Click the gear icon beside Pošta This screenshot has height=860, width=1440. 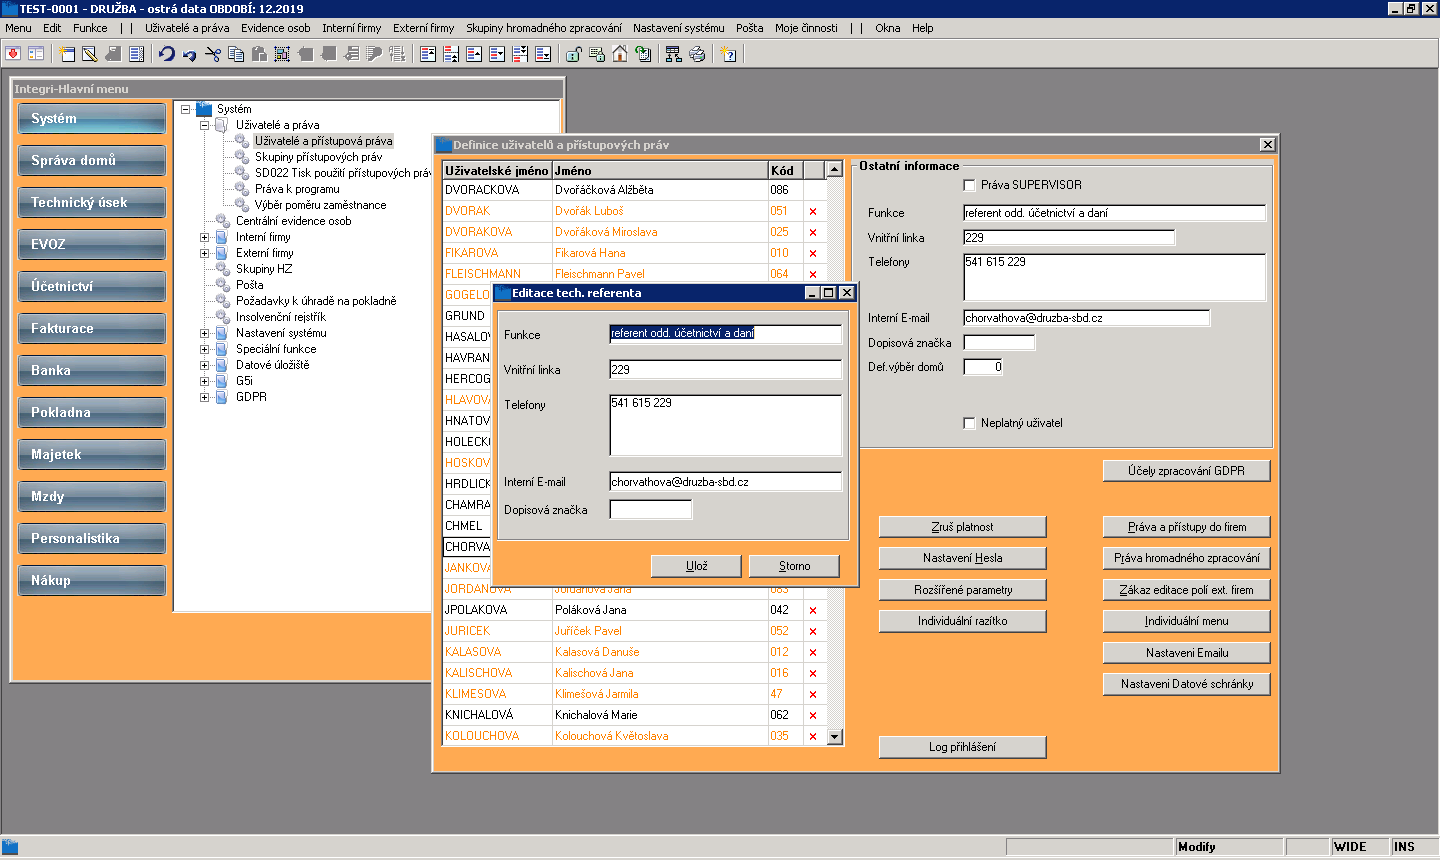[x=223, y=285]
